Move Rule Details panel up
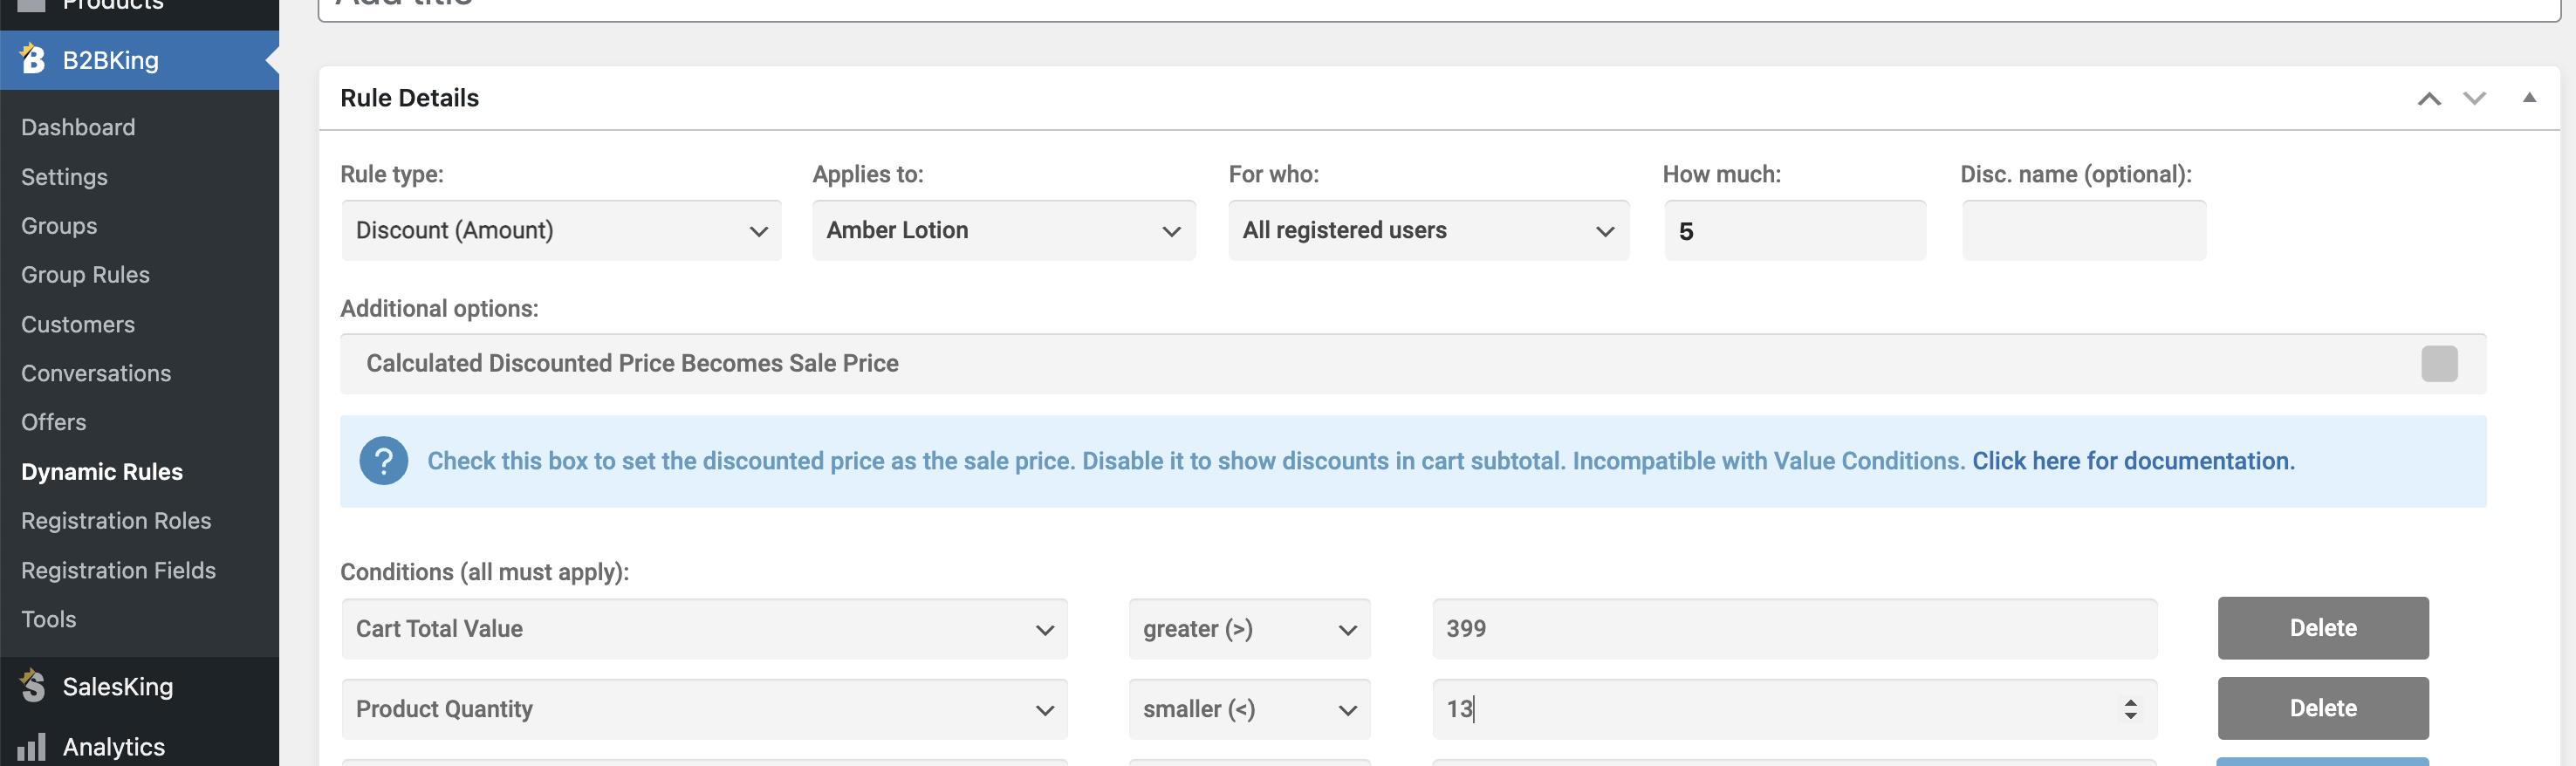The height and width of the screenshot is (766, 2576). (2429, 98)
